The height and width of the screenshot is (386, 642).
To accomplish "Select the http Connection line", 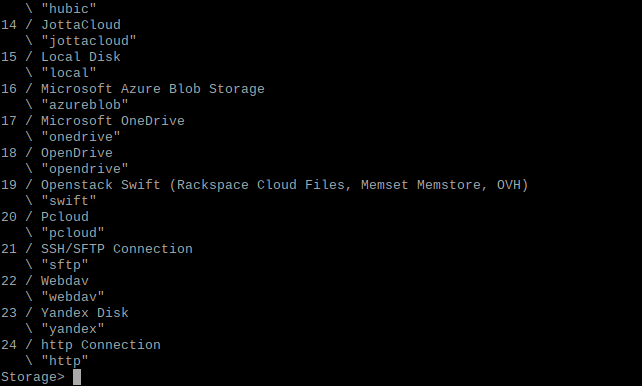I will pos(81,345).
